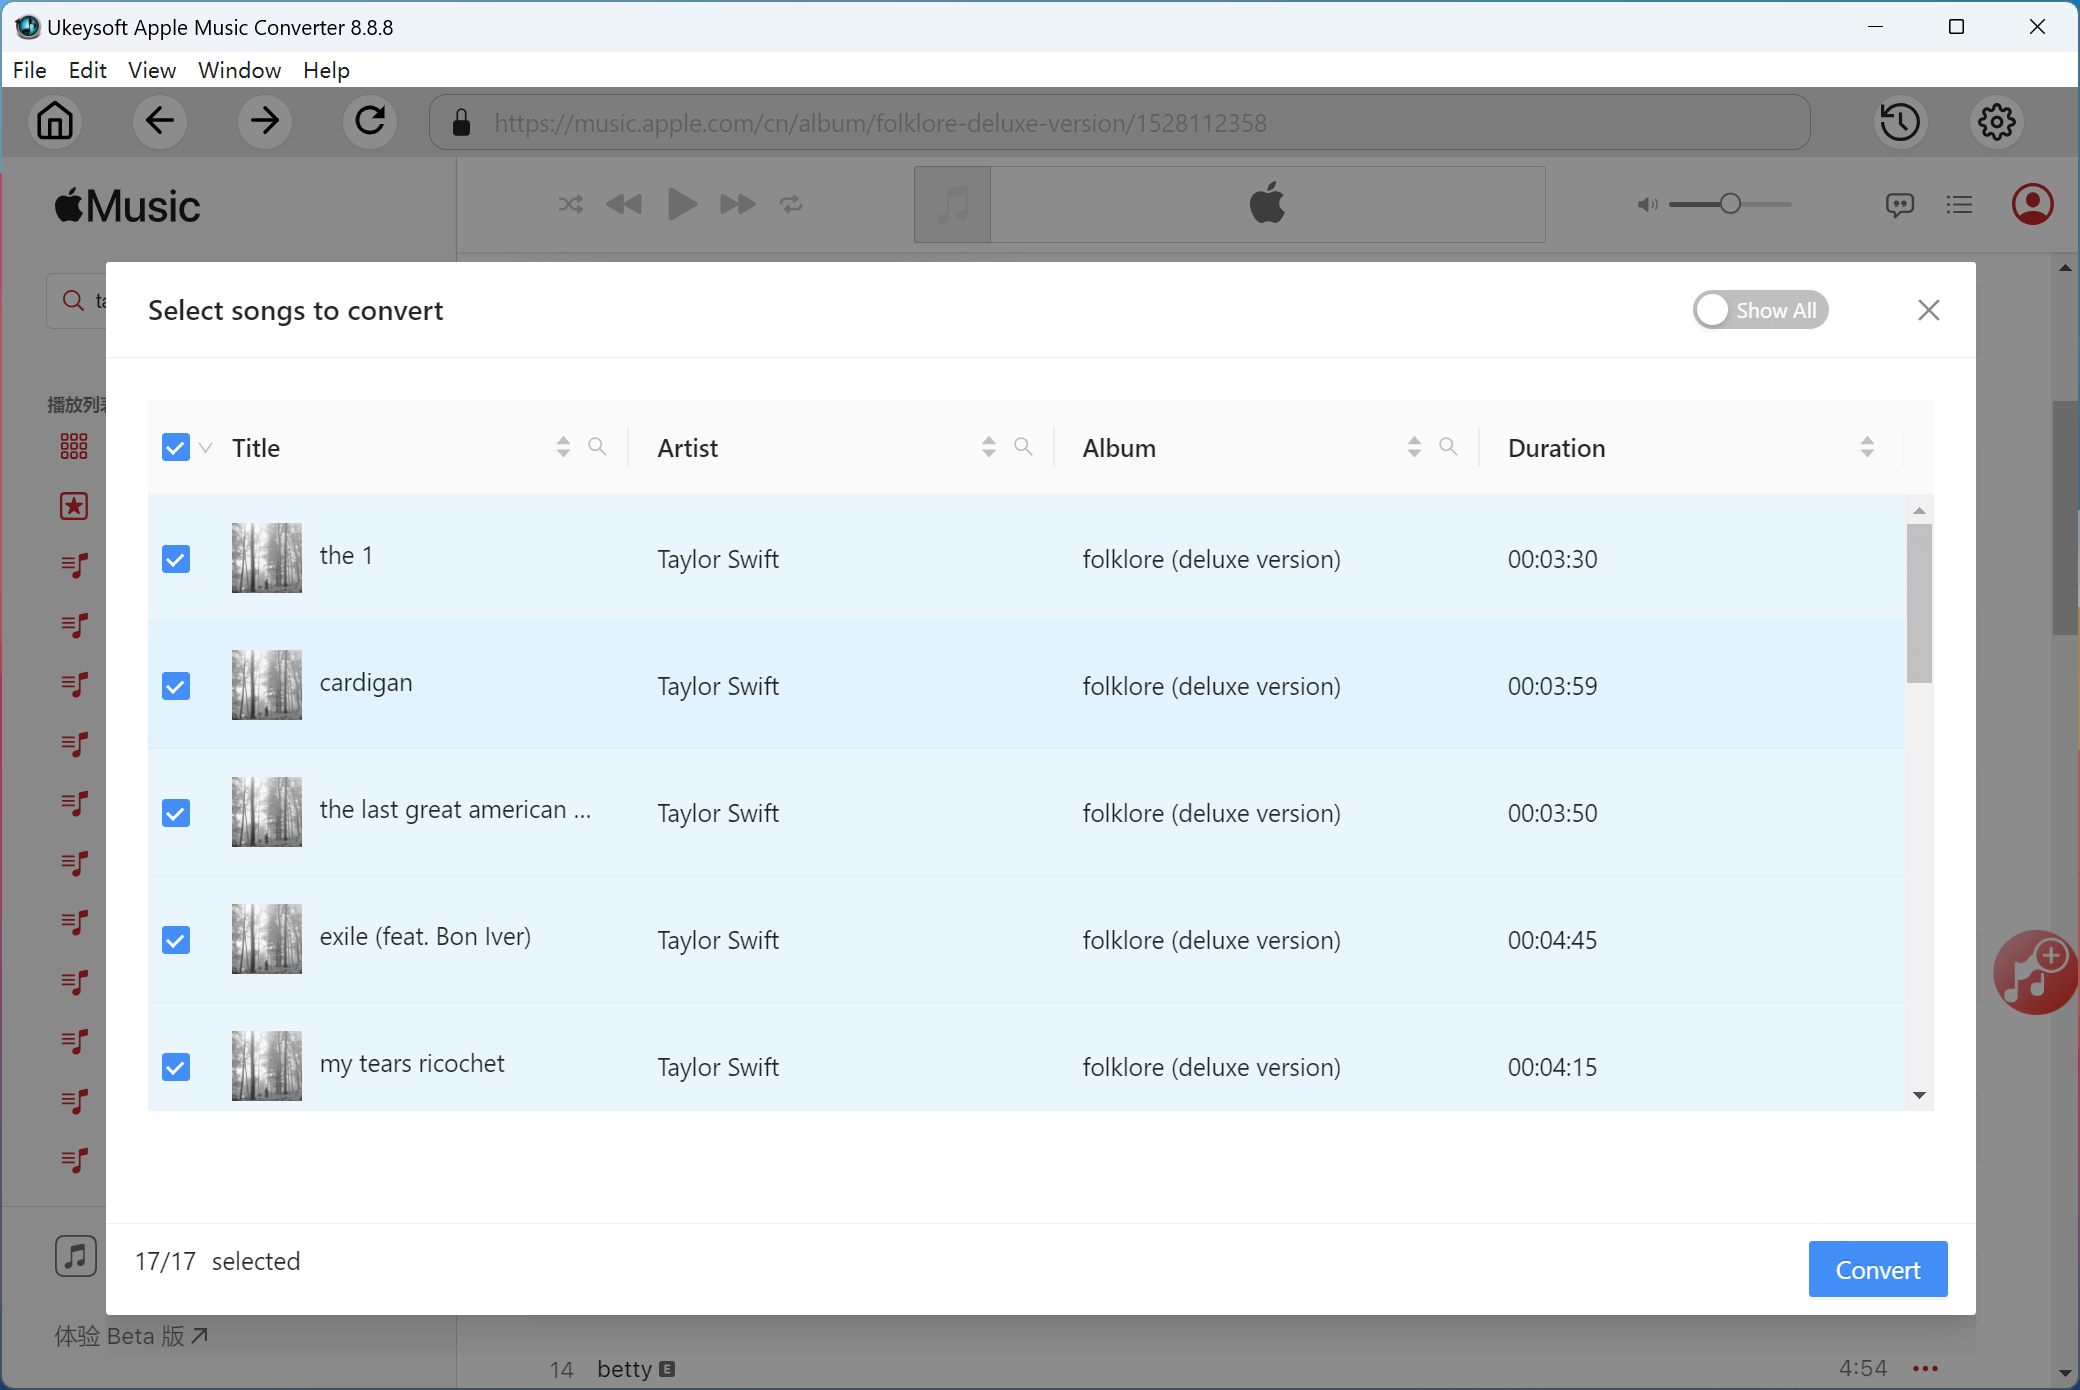Expand the selection dropdown chevron beside Title

click(206, 447)
